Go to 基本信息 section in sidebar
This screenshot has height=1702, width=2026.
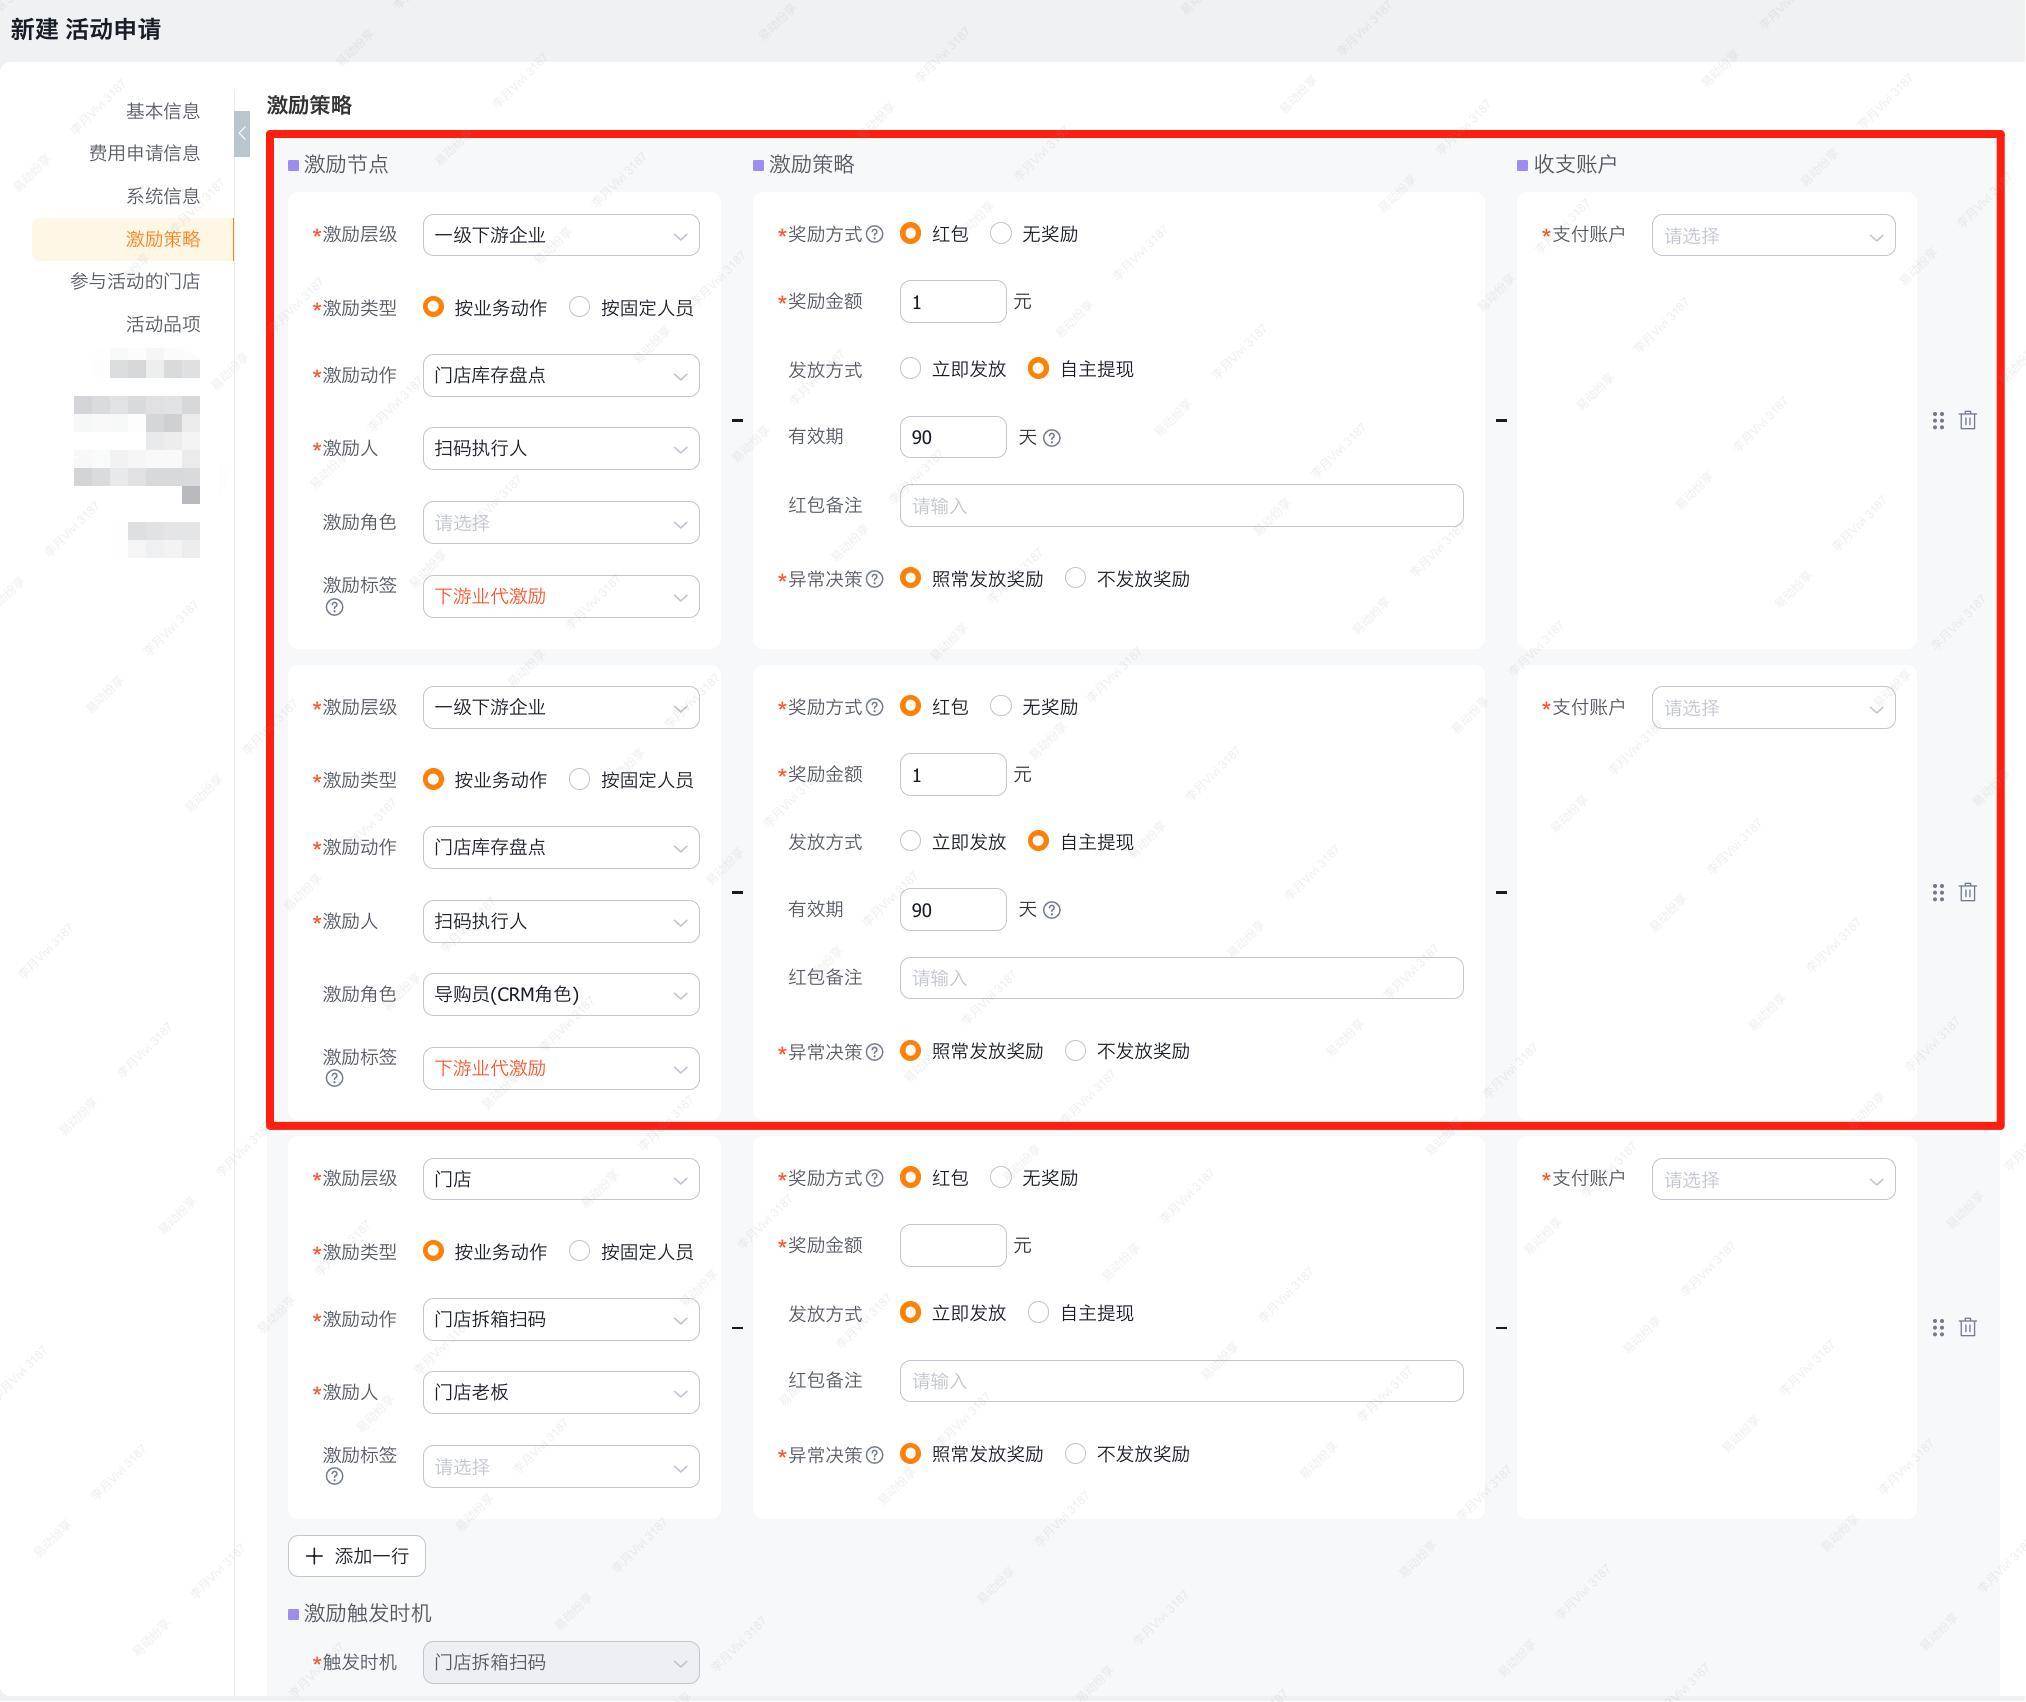[x=162, y=111]
